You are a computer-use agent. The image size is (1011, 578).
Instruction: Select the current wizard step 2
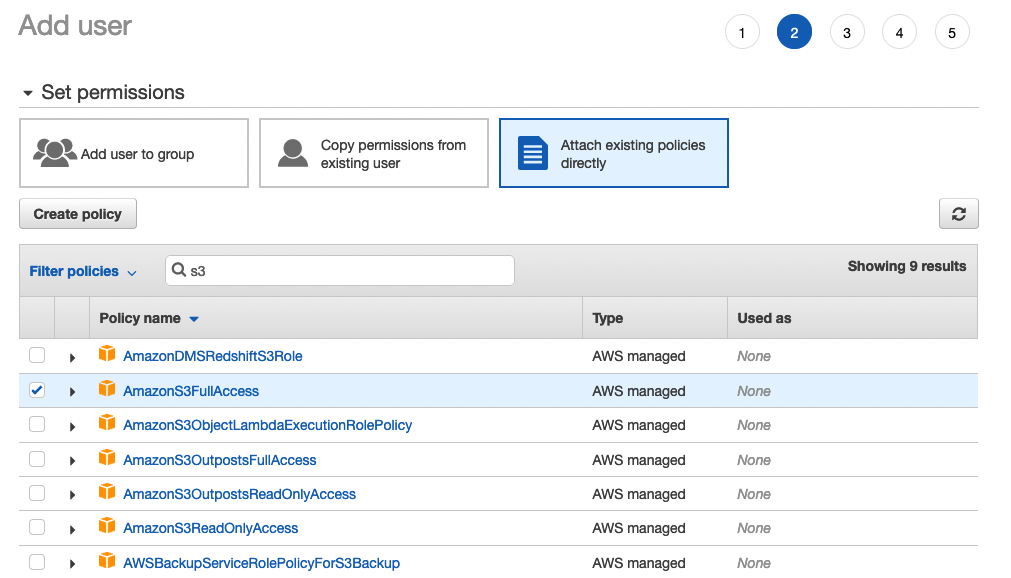tap(794, 32)
